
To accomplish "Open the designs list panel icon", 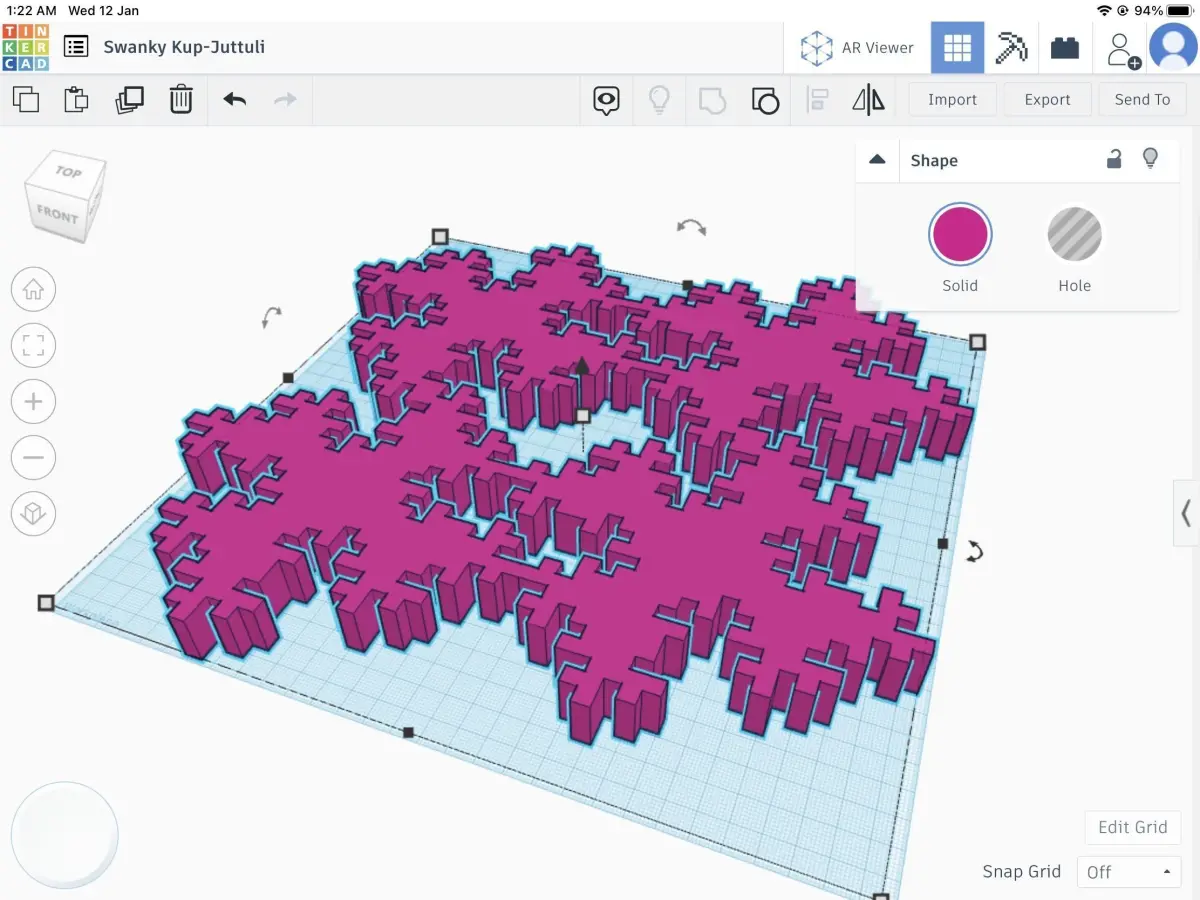I will pyautogui.click(x=76, y=47).
